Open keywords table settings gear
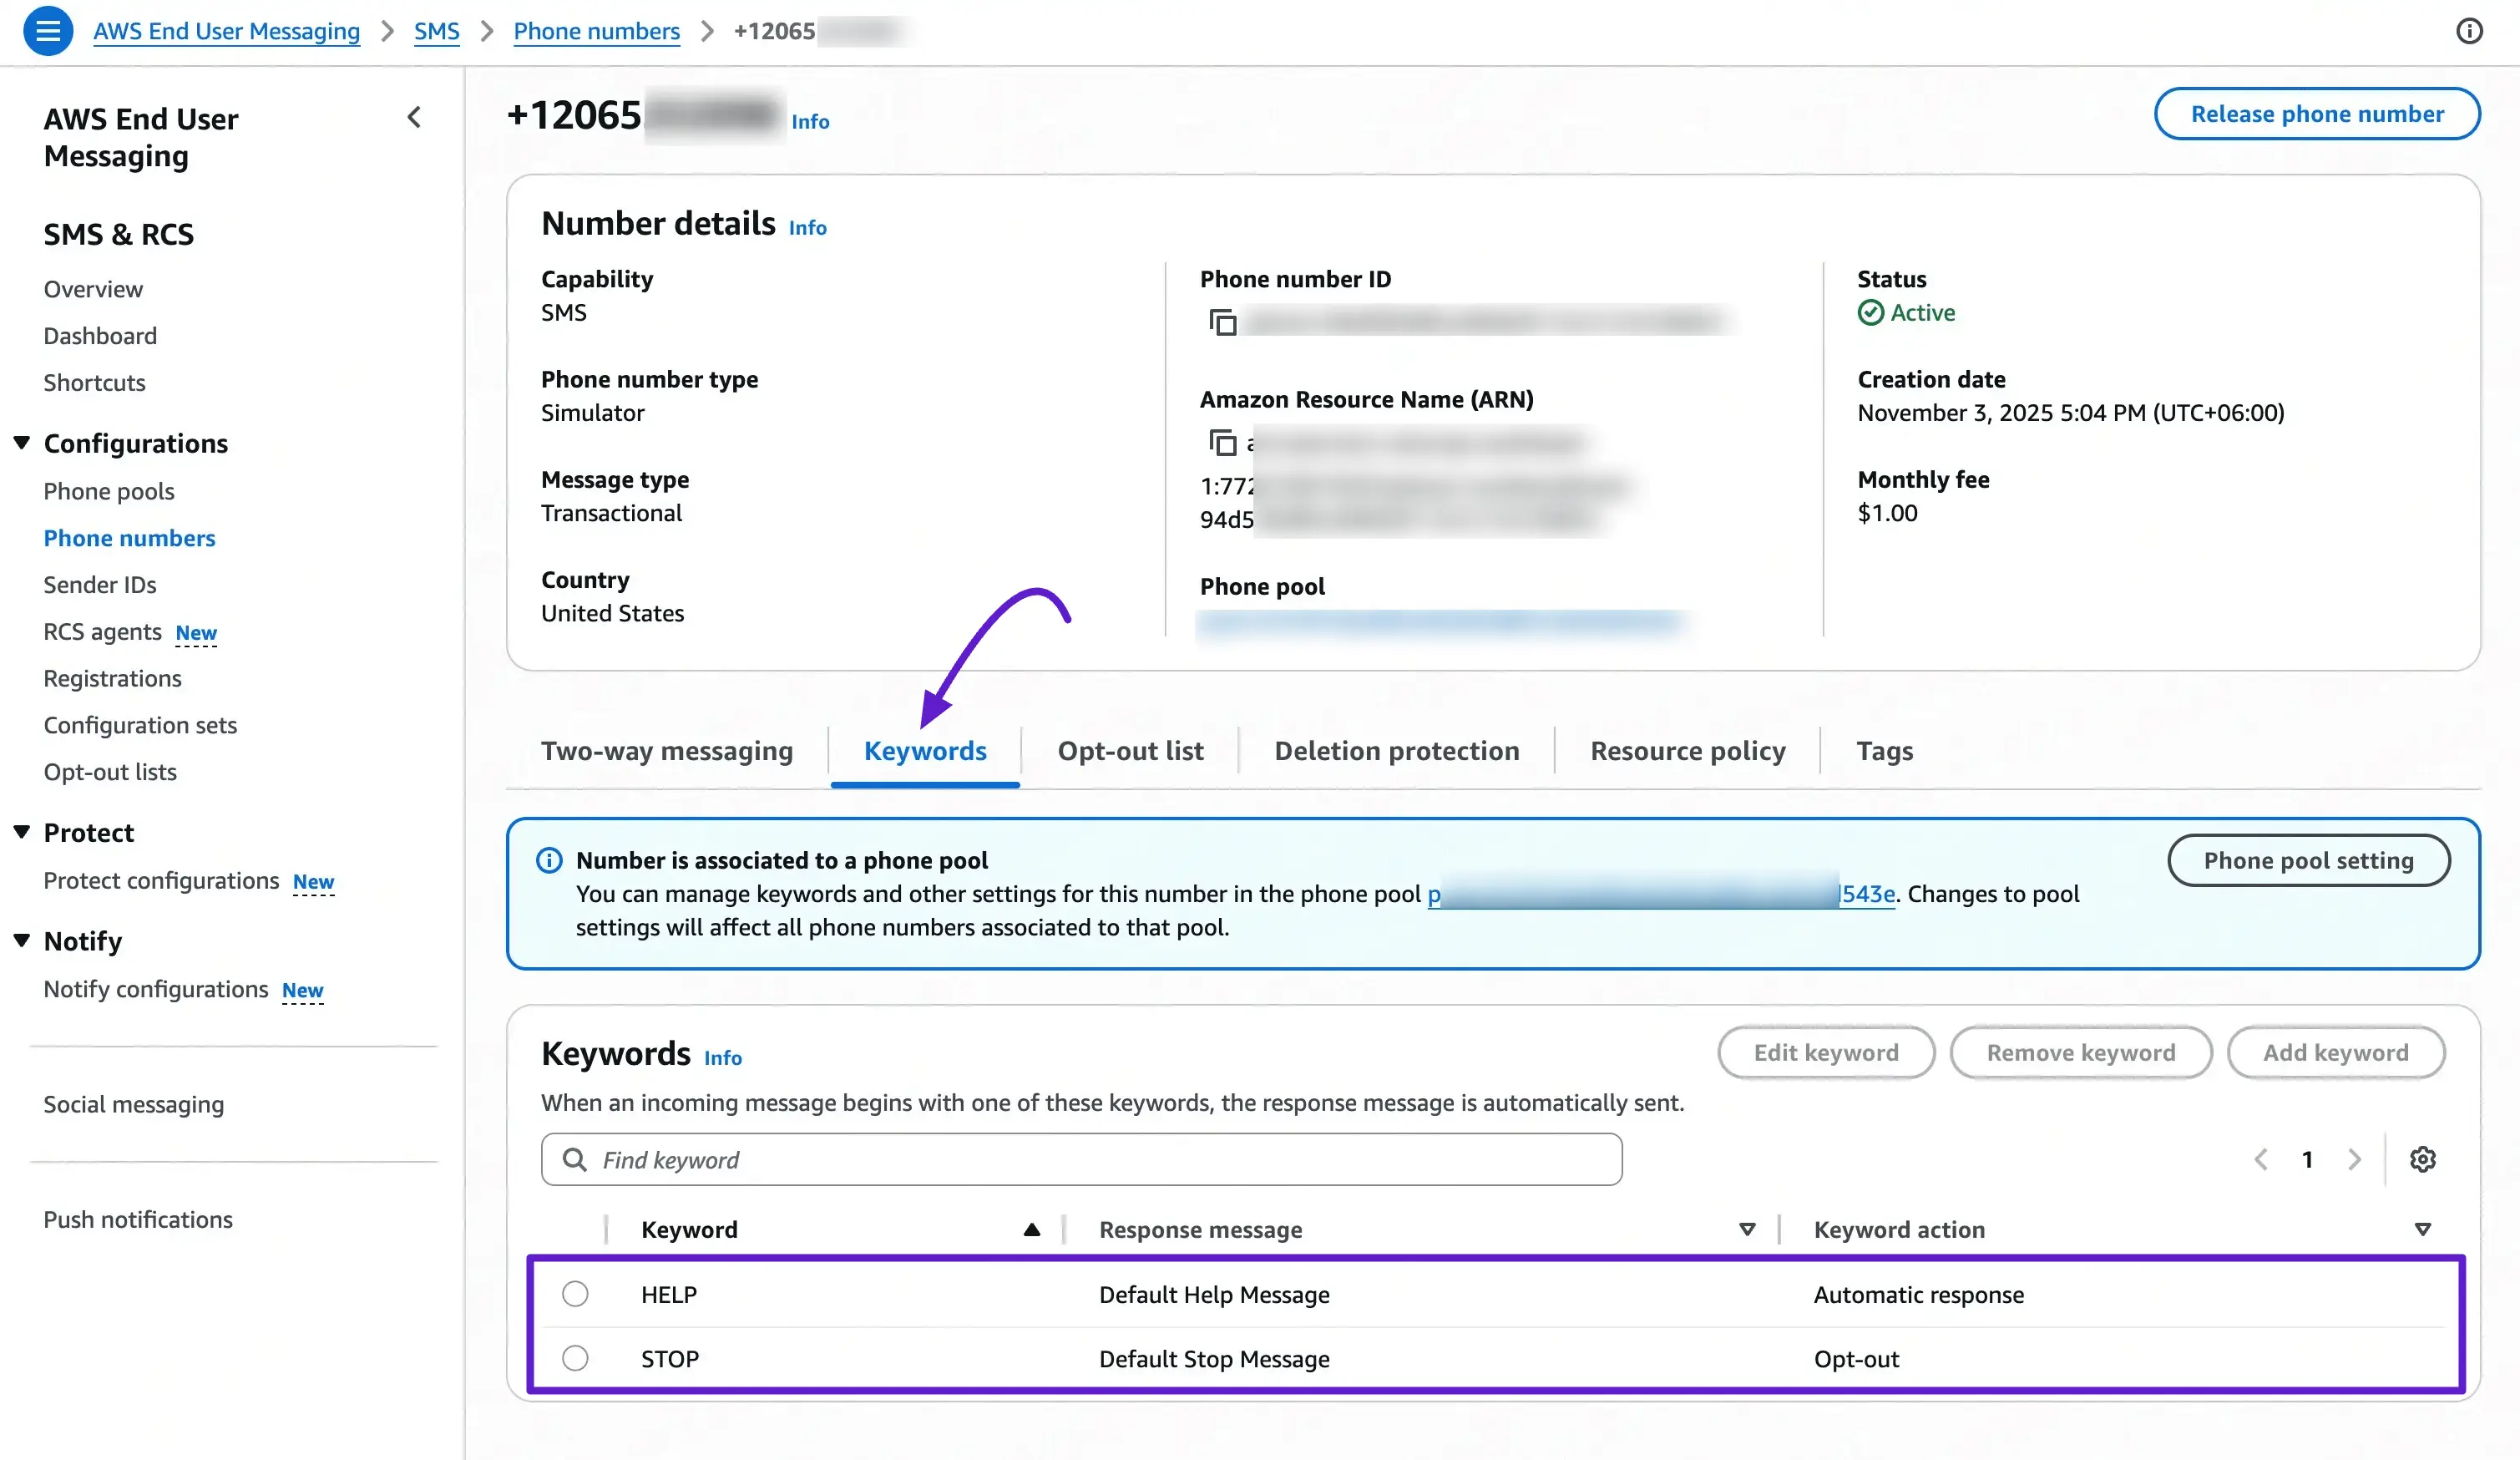2520x1460 pixels. [2422, 1160]
